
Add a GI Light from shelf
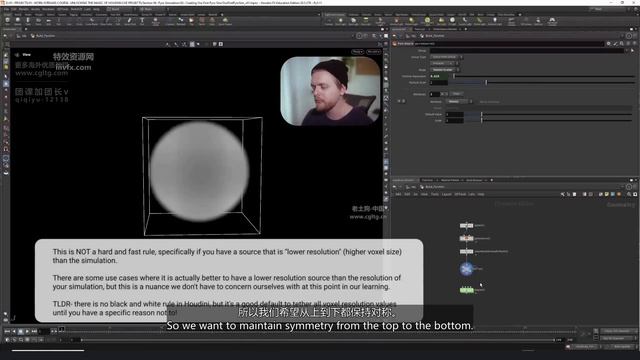pyautogui.click(x=452, y=21)
